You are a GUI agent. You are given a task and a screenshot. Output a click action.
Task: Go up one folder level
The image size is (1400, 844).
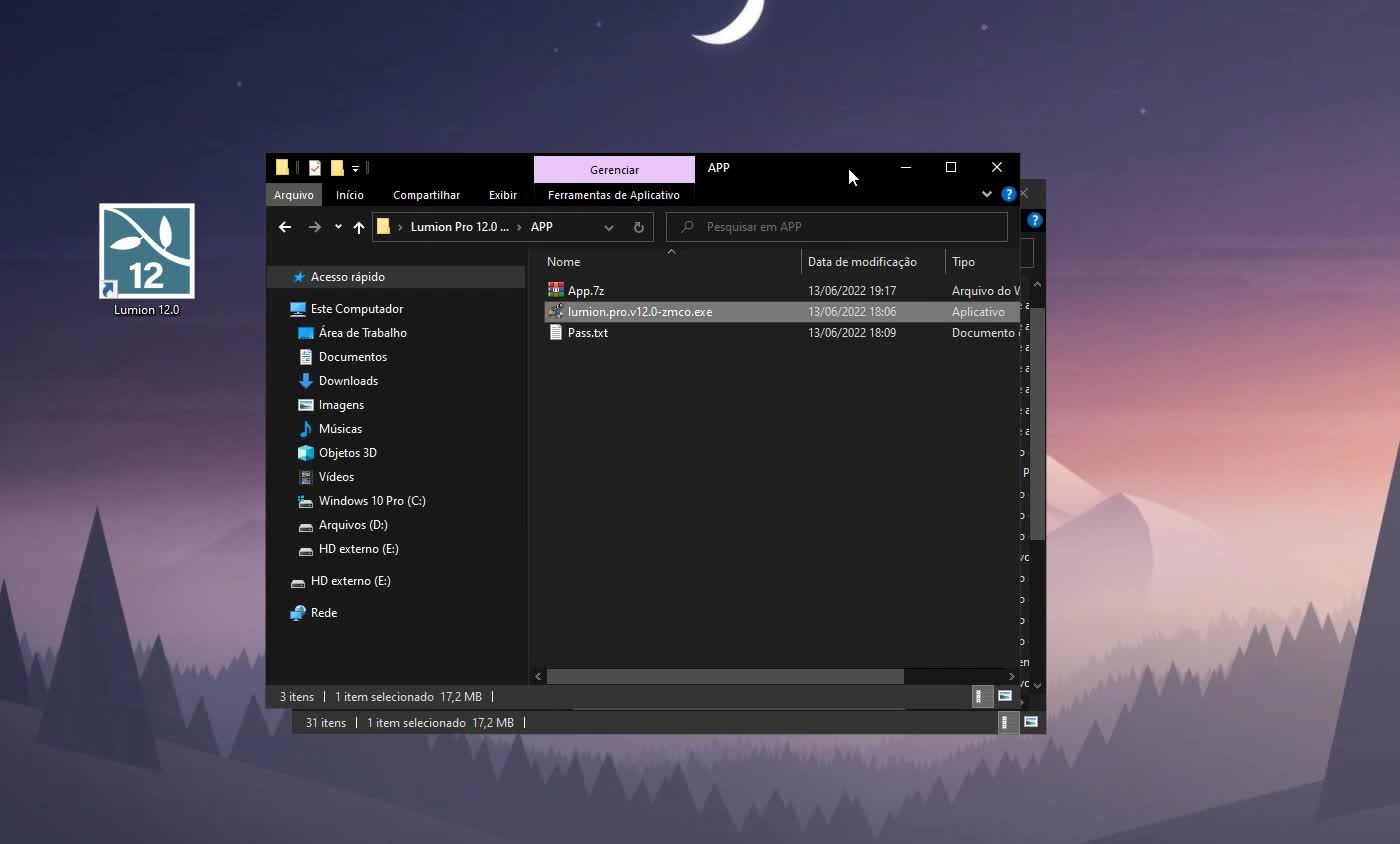[x=359, y=227]
